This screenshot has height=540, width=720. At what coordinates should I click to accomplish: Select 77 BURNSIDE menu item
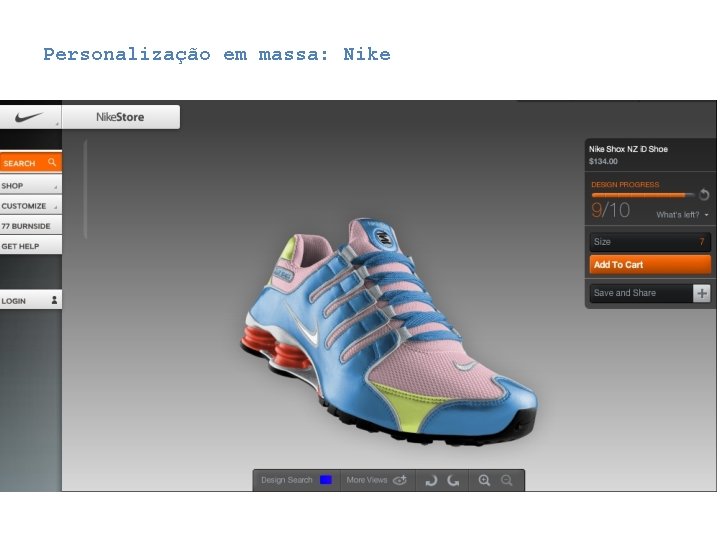click(31, 226)
